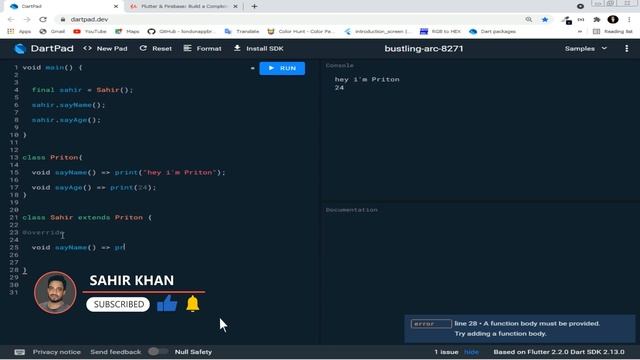Open the introduction_screen bookmark
Image resolution: width=640 pixels, height=360 pixels.
pos(378,31)
